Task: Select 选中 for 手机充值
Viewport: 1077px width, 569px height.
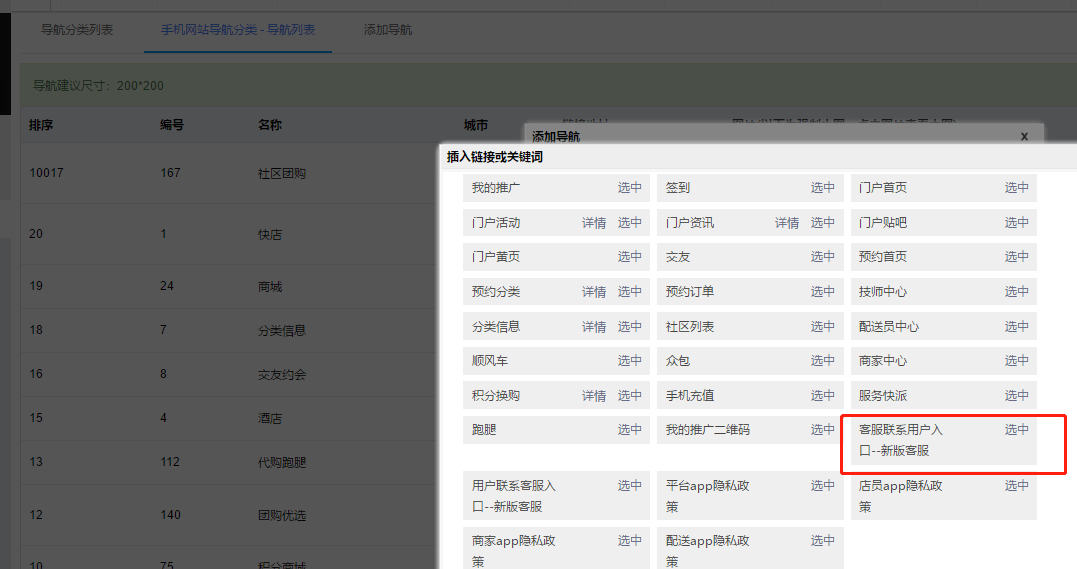Action: tap(822, 395)
